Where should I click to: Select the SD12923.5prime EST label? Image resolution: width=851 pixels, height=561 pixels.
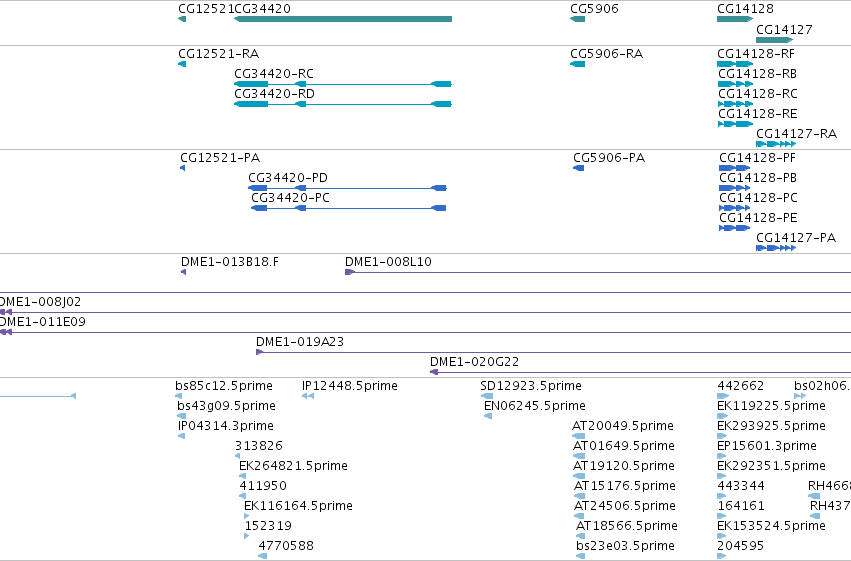click(531, 386)
